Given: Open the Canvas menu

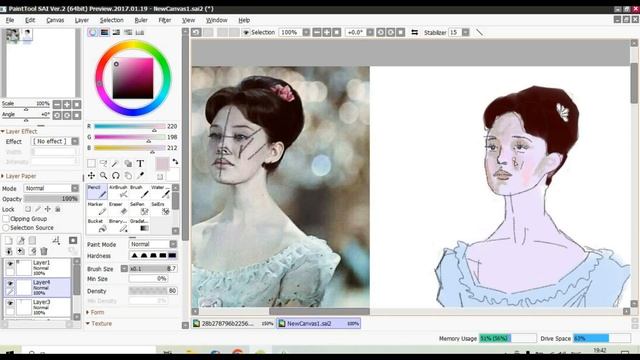Looking at the screenshot, I should (55, 20).
